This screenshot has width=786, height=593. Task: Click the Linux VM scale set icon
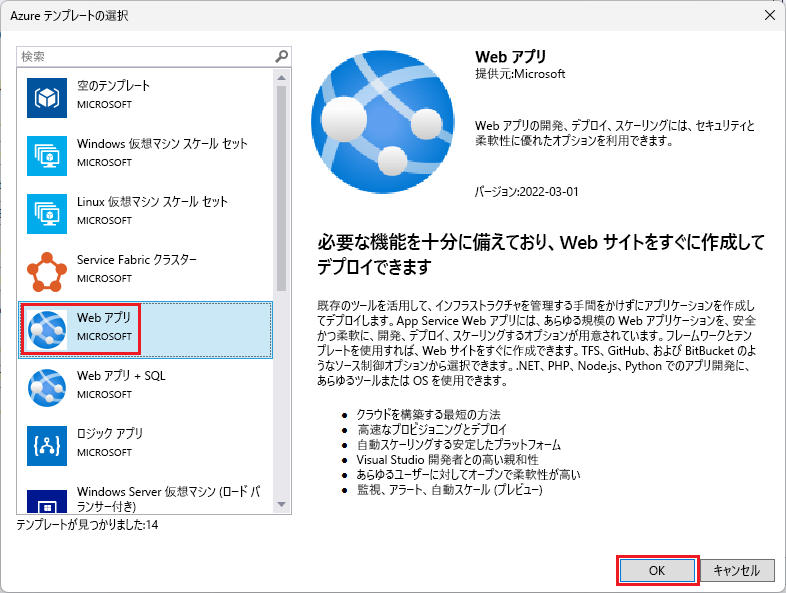tap(47, 214)
